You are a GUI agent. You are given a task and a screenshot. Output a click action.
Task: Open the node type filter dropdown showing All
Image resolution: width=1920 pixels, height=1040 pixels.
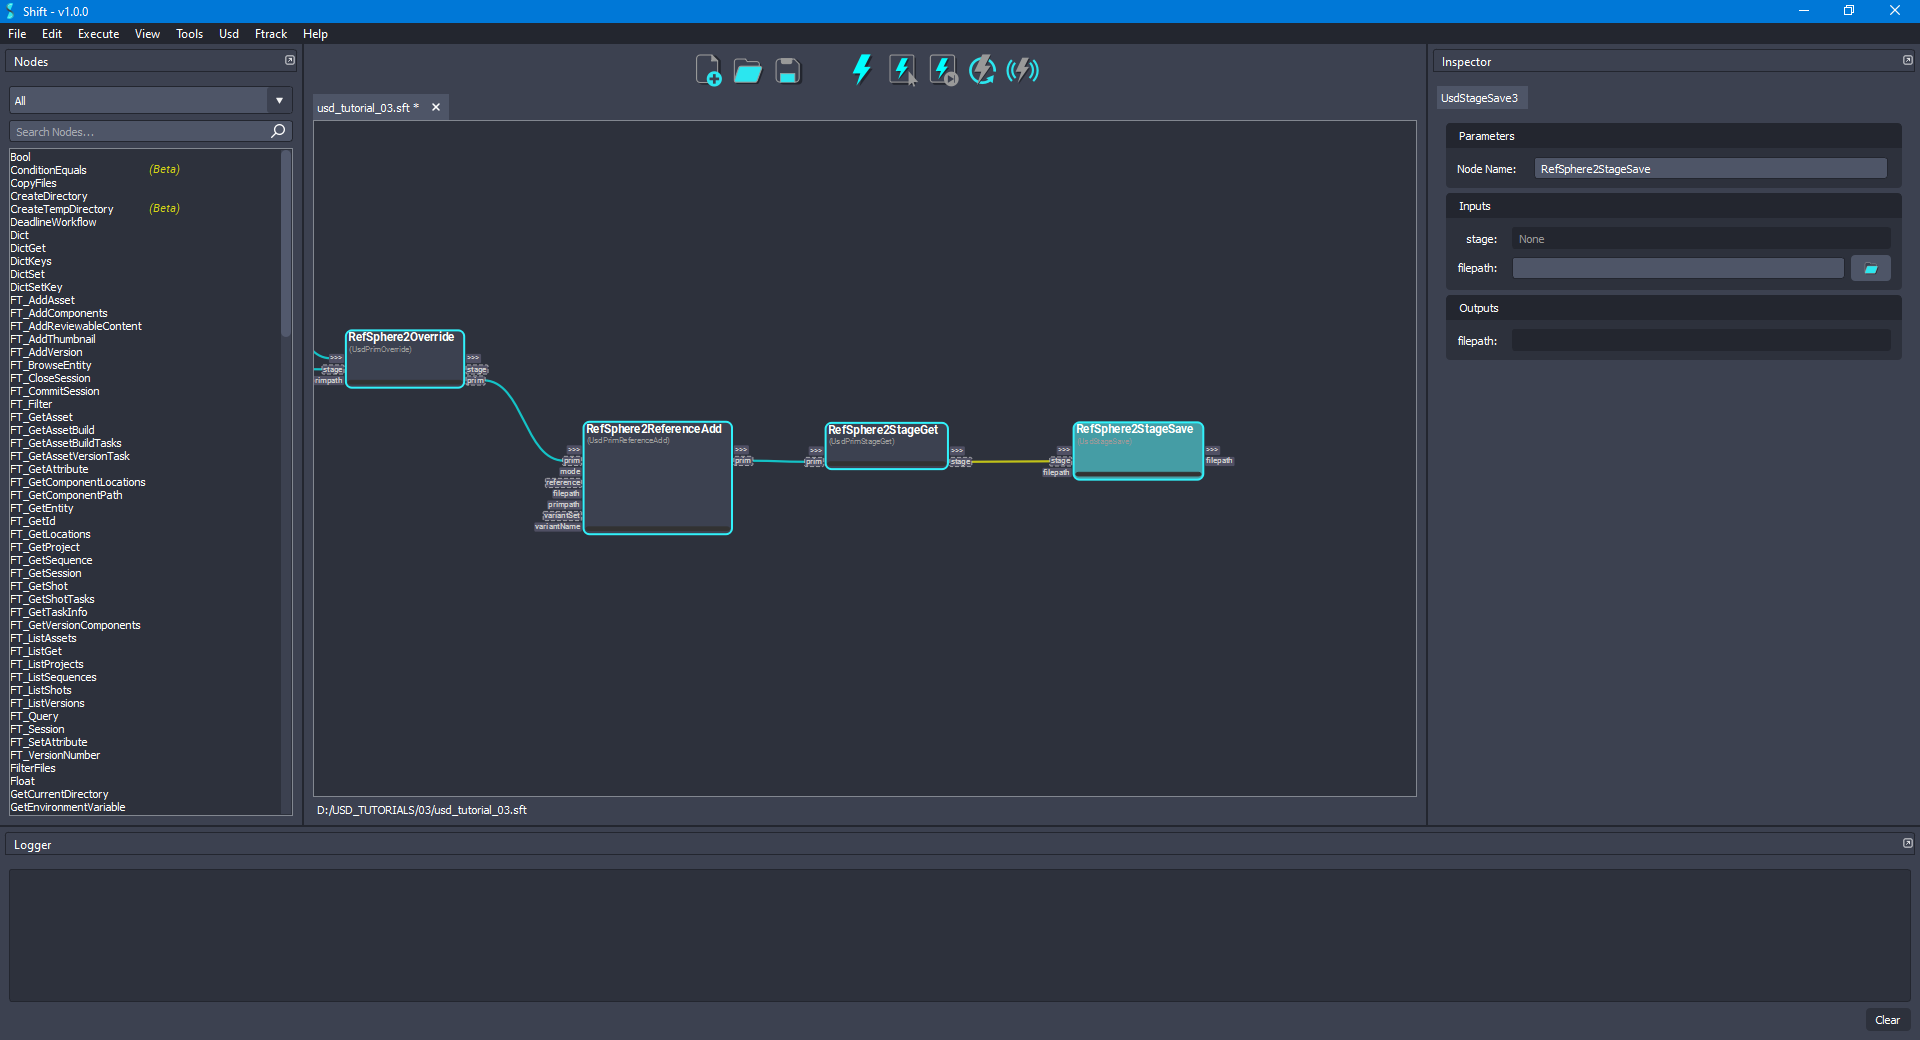click(x=279, y=100)
